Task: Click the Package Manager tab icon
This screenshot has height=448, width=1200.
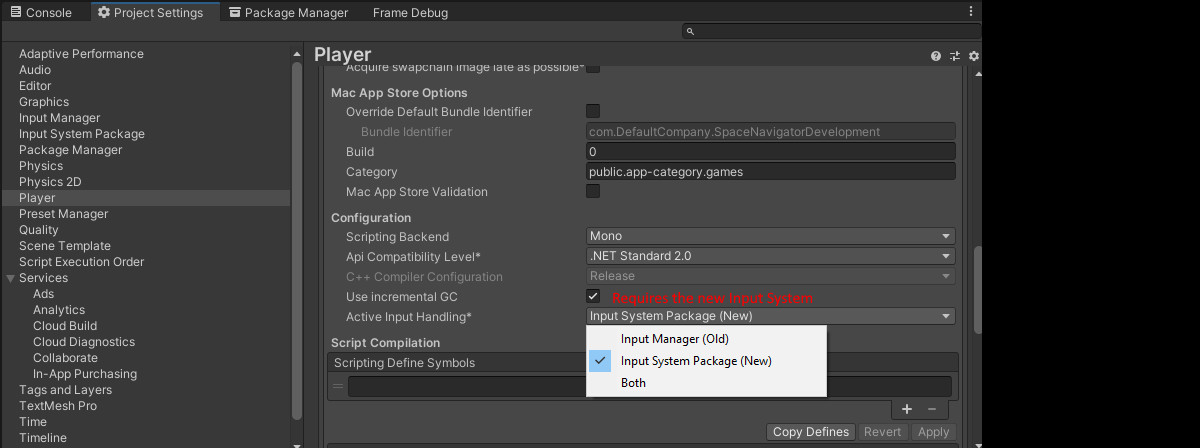Action: pos(234,13)
